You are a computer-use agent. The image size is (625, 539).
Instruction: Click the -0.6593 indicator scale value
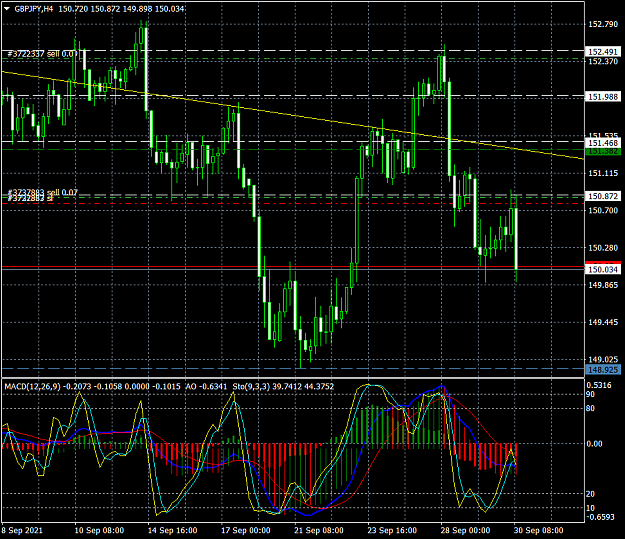coord(599,517)
